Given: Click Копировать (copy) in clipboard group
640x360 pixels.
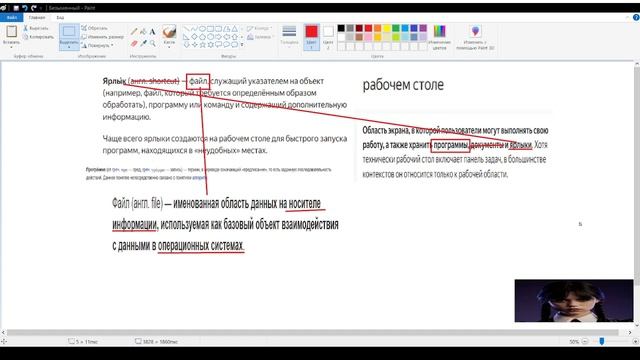Looking at the screenshot, I should (38, 37).
